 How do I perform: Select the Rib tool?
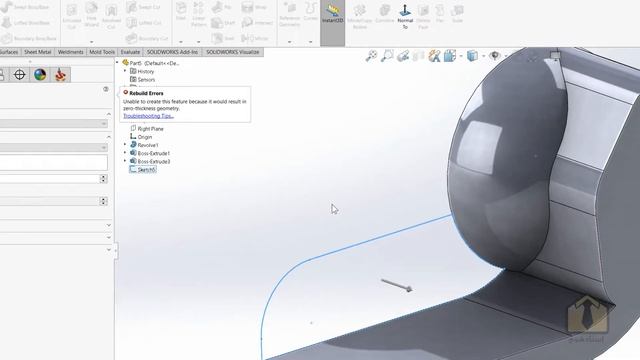tap(222, 7)
